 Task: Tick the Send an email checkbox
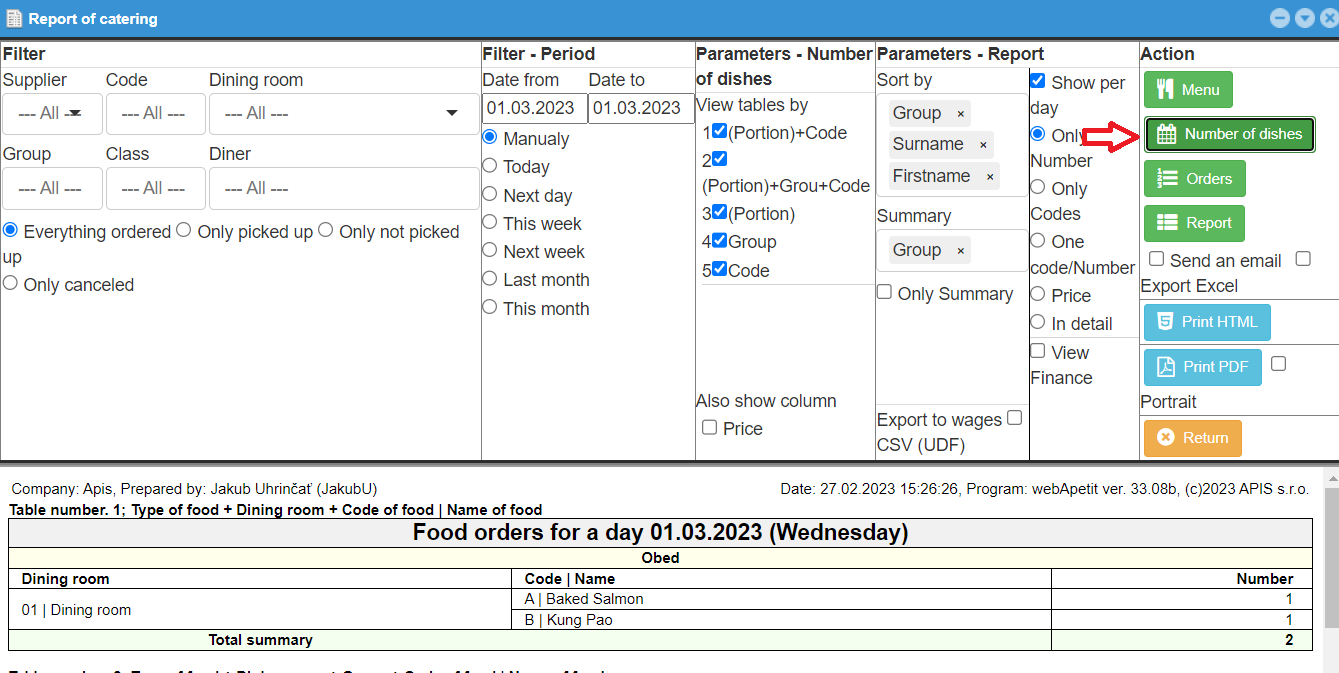[1156, 259]
